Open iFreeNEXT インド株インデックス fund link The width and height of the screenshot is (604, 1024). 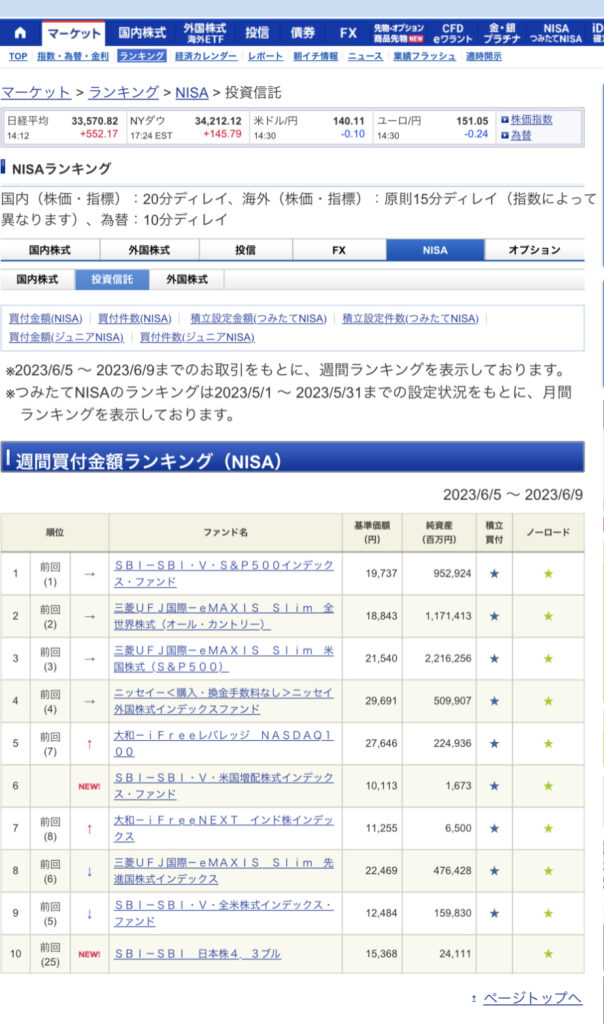click(x=224, y=828)
